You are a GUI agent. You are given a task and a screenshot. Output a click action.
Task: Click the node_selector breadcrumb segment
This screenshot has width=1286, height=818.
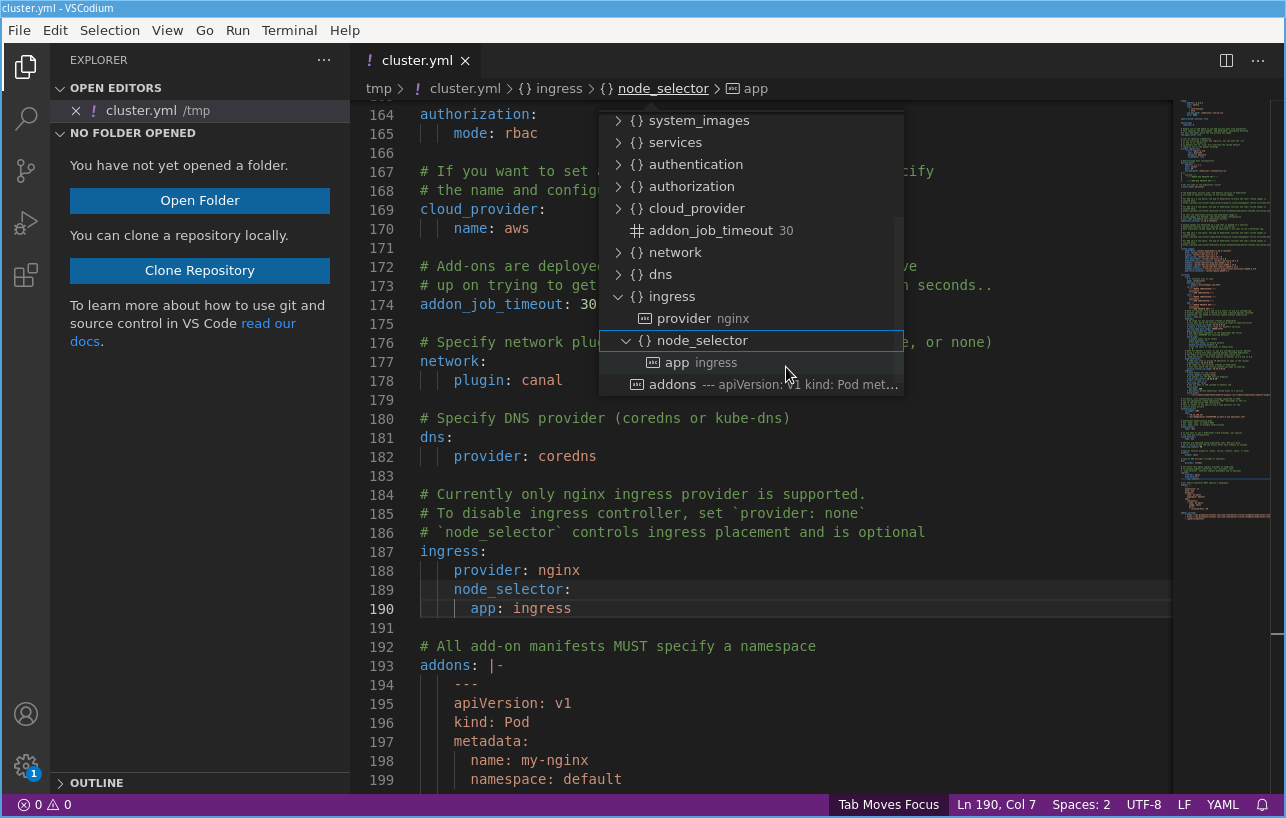tap(654, 89)
